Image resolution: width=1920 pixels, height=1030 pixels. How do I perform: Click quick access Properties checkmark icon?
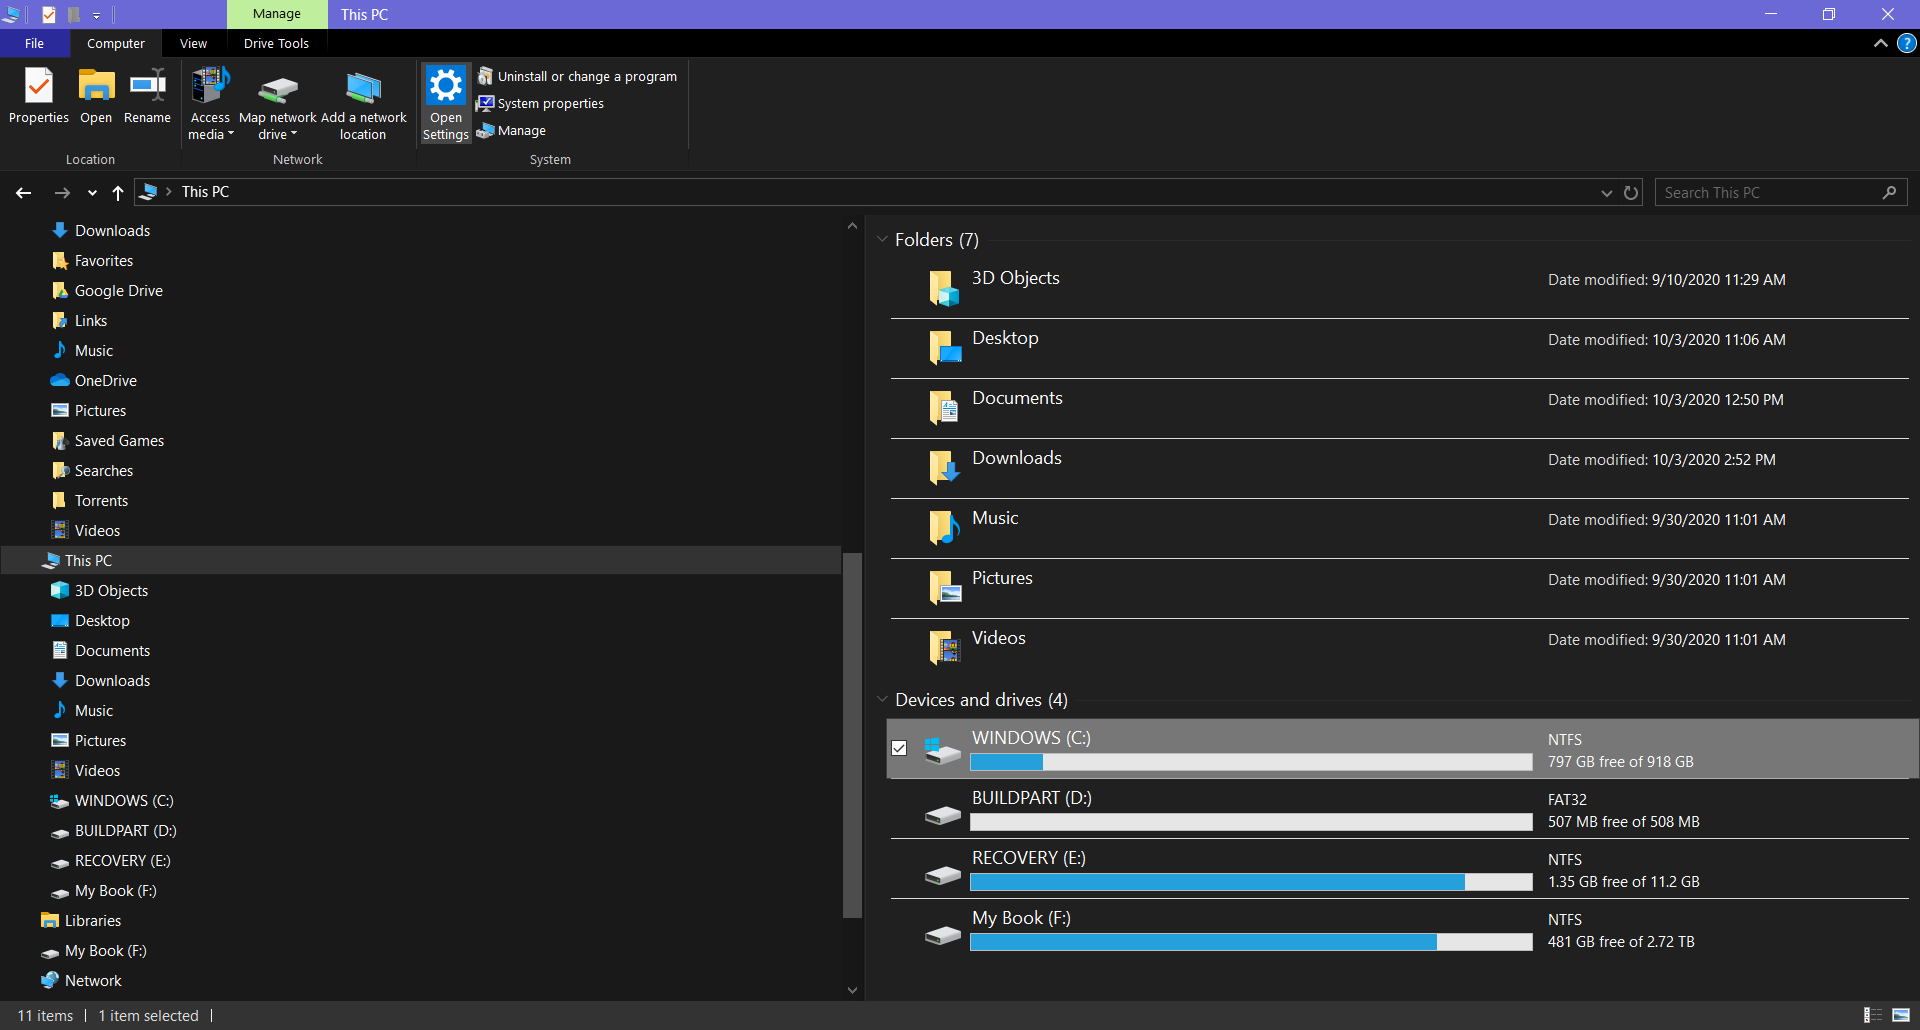click(x=48, y=14)
